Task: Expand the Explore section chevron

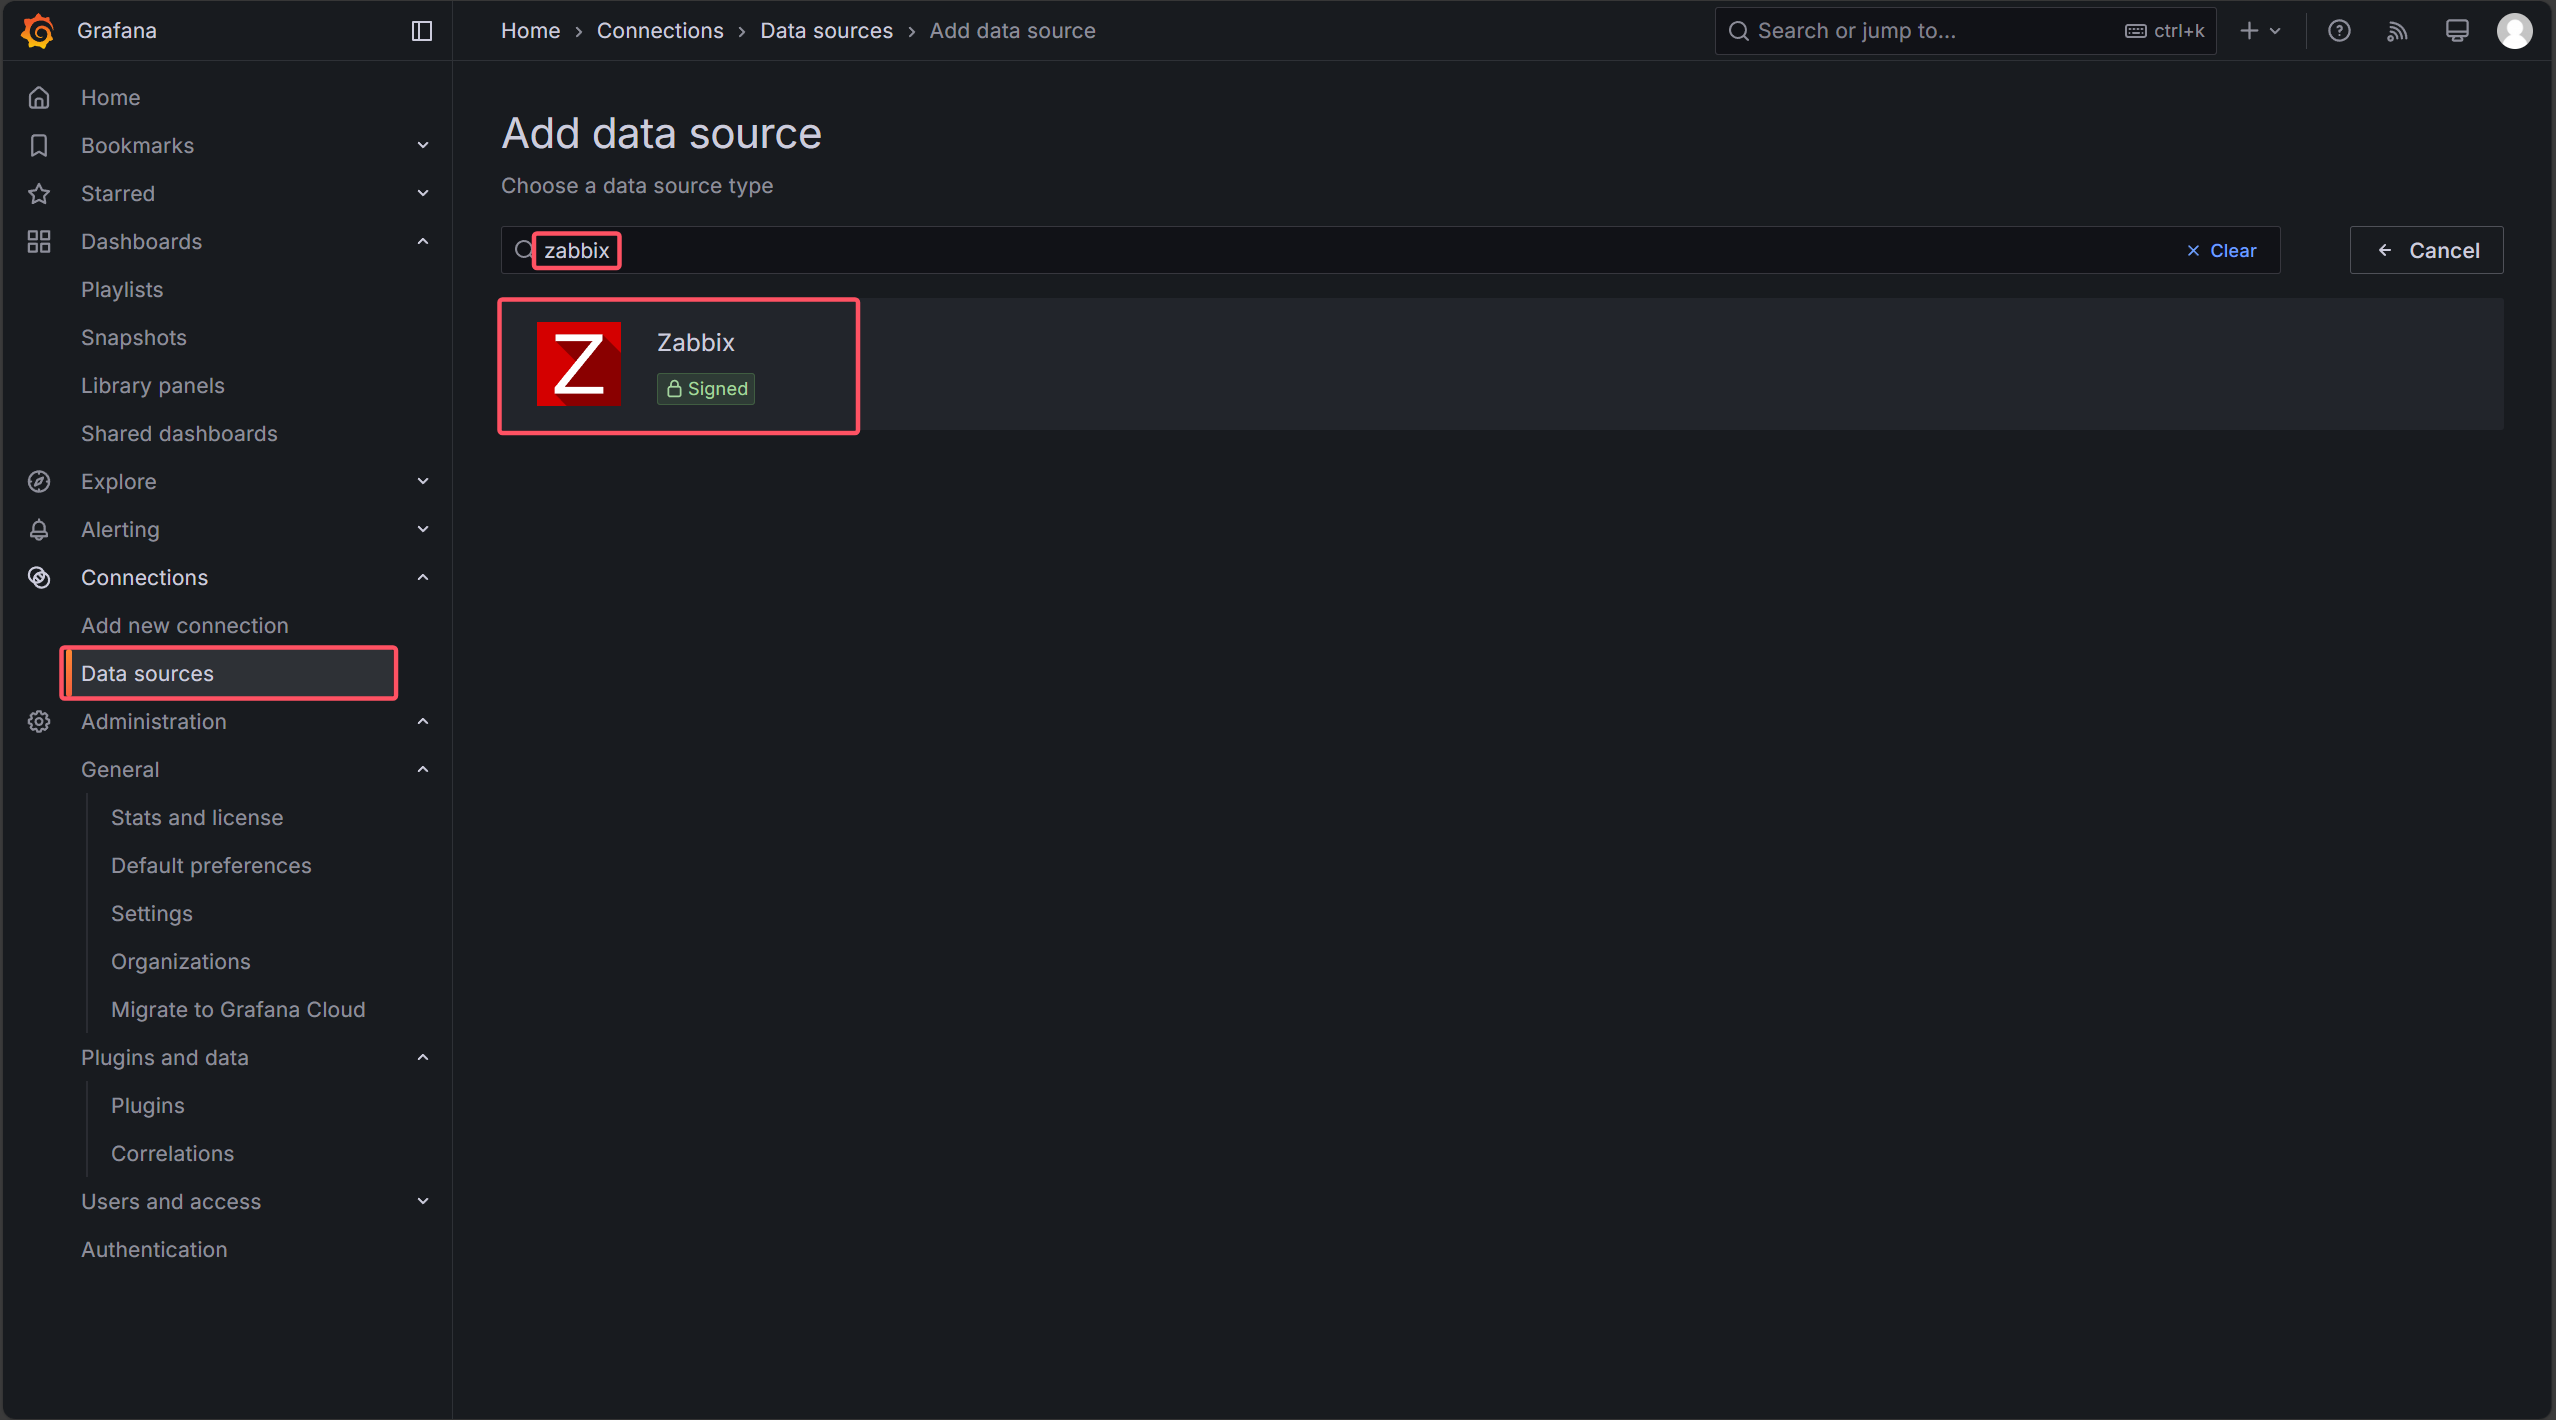Action: (x=423, y=481)
